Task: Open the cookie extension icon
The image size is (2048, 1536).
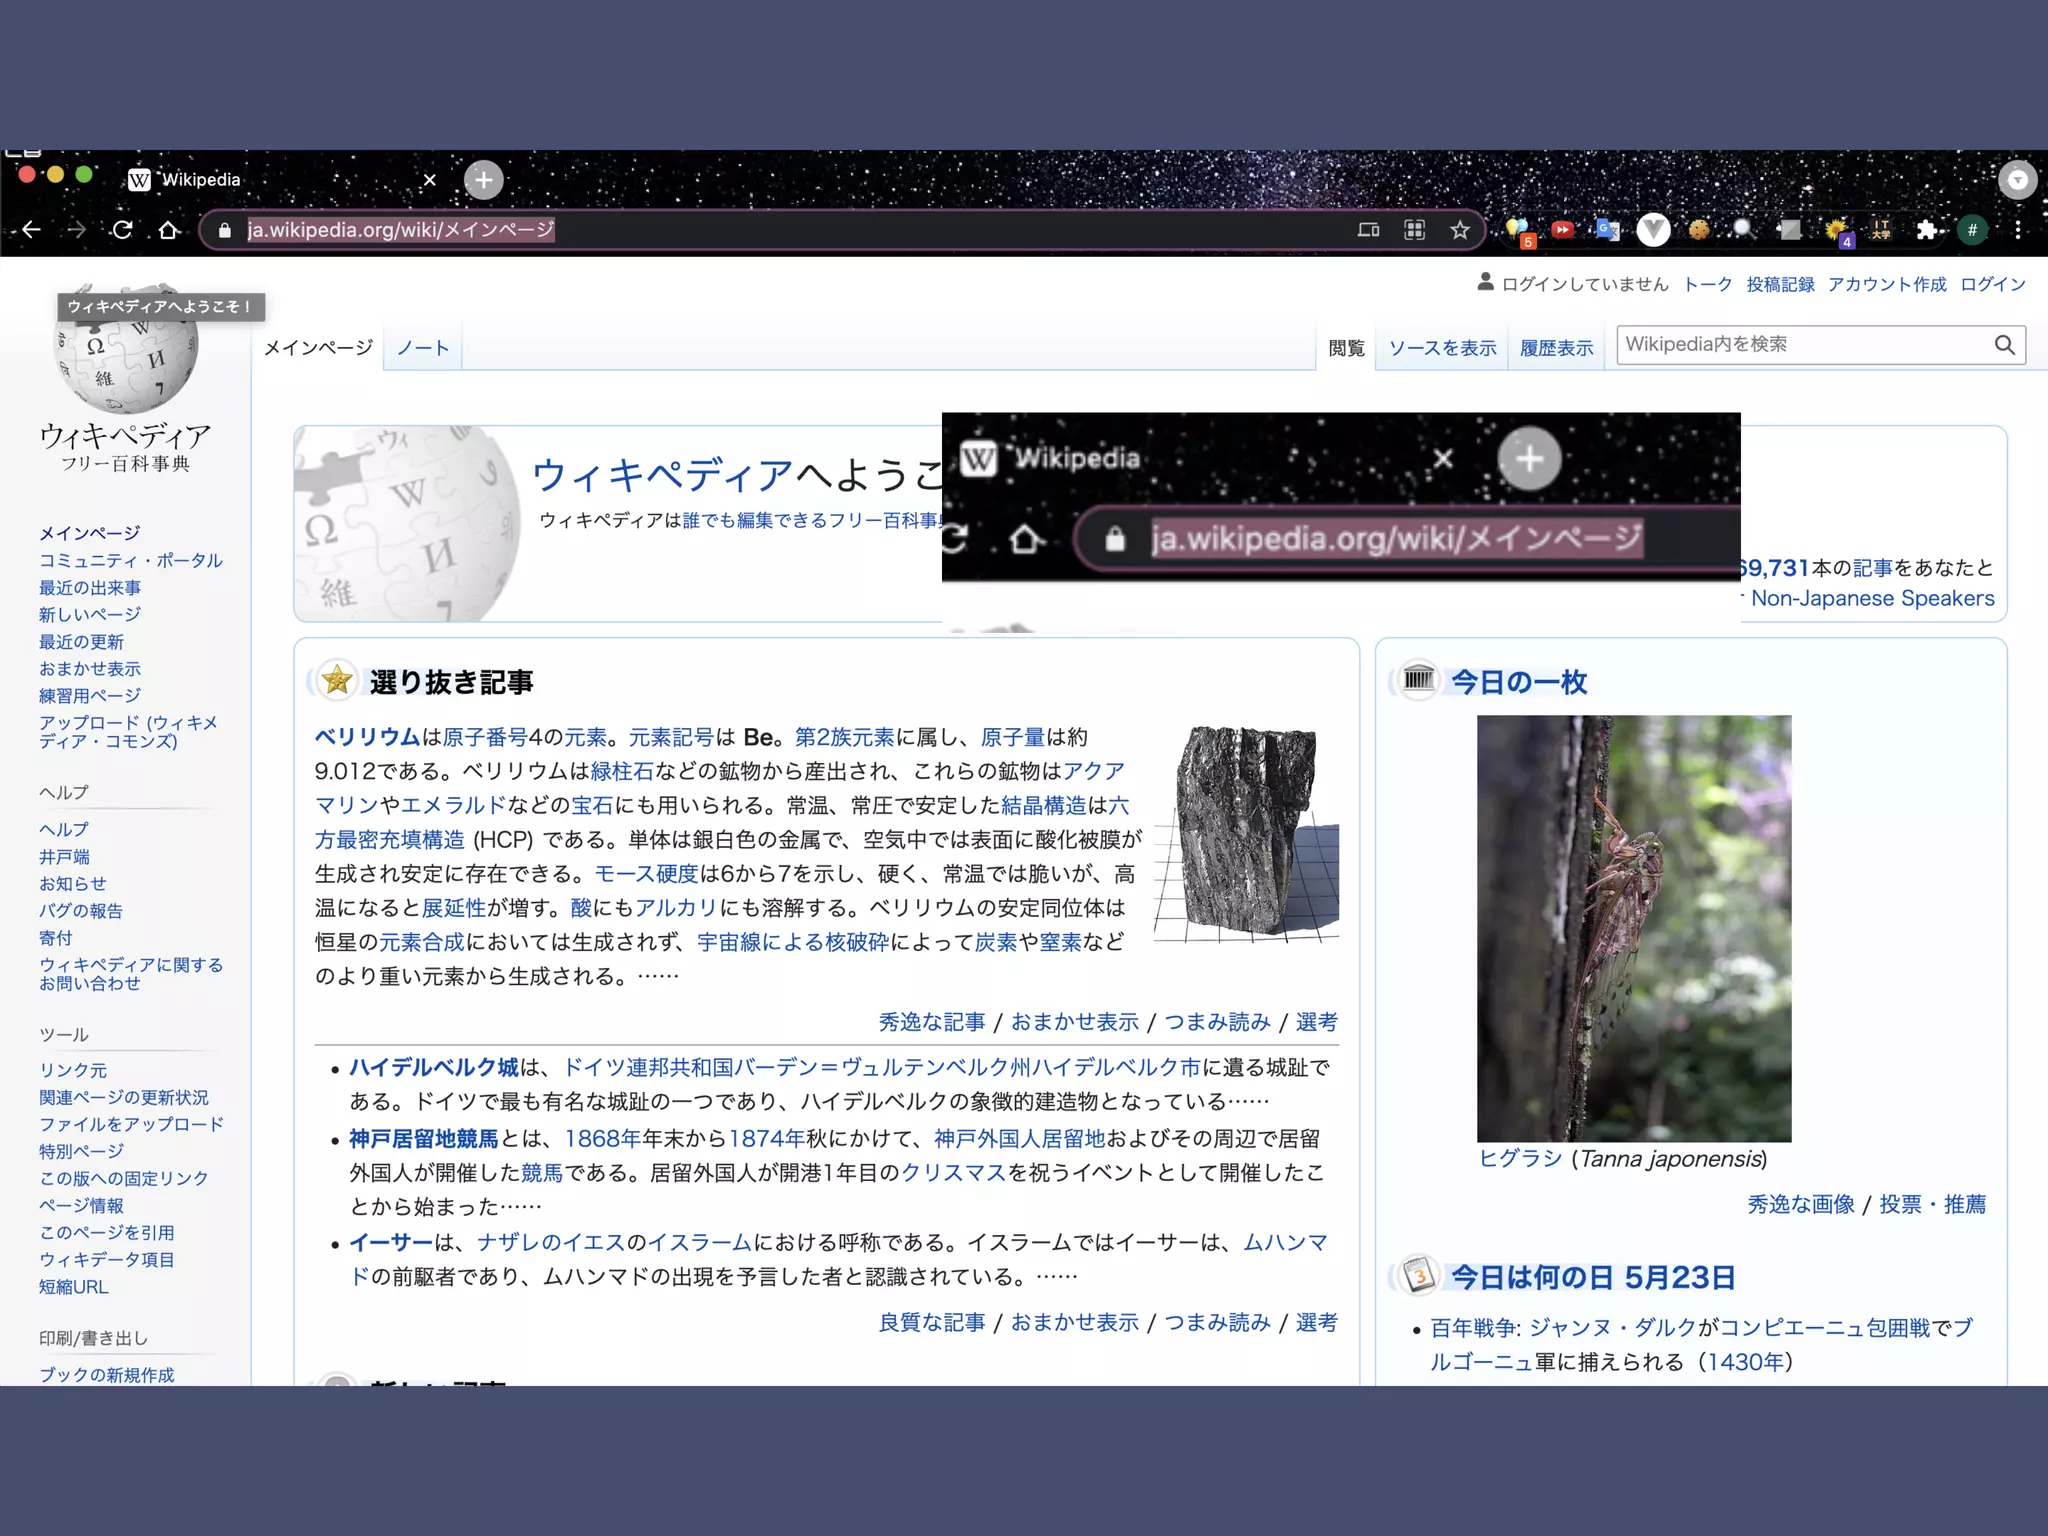Action: [1699, 230]
